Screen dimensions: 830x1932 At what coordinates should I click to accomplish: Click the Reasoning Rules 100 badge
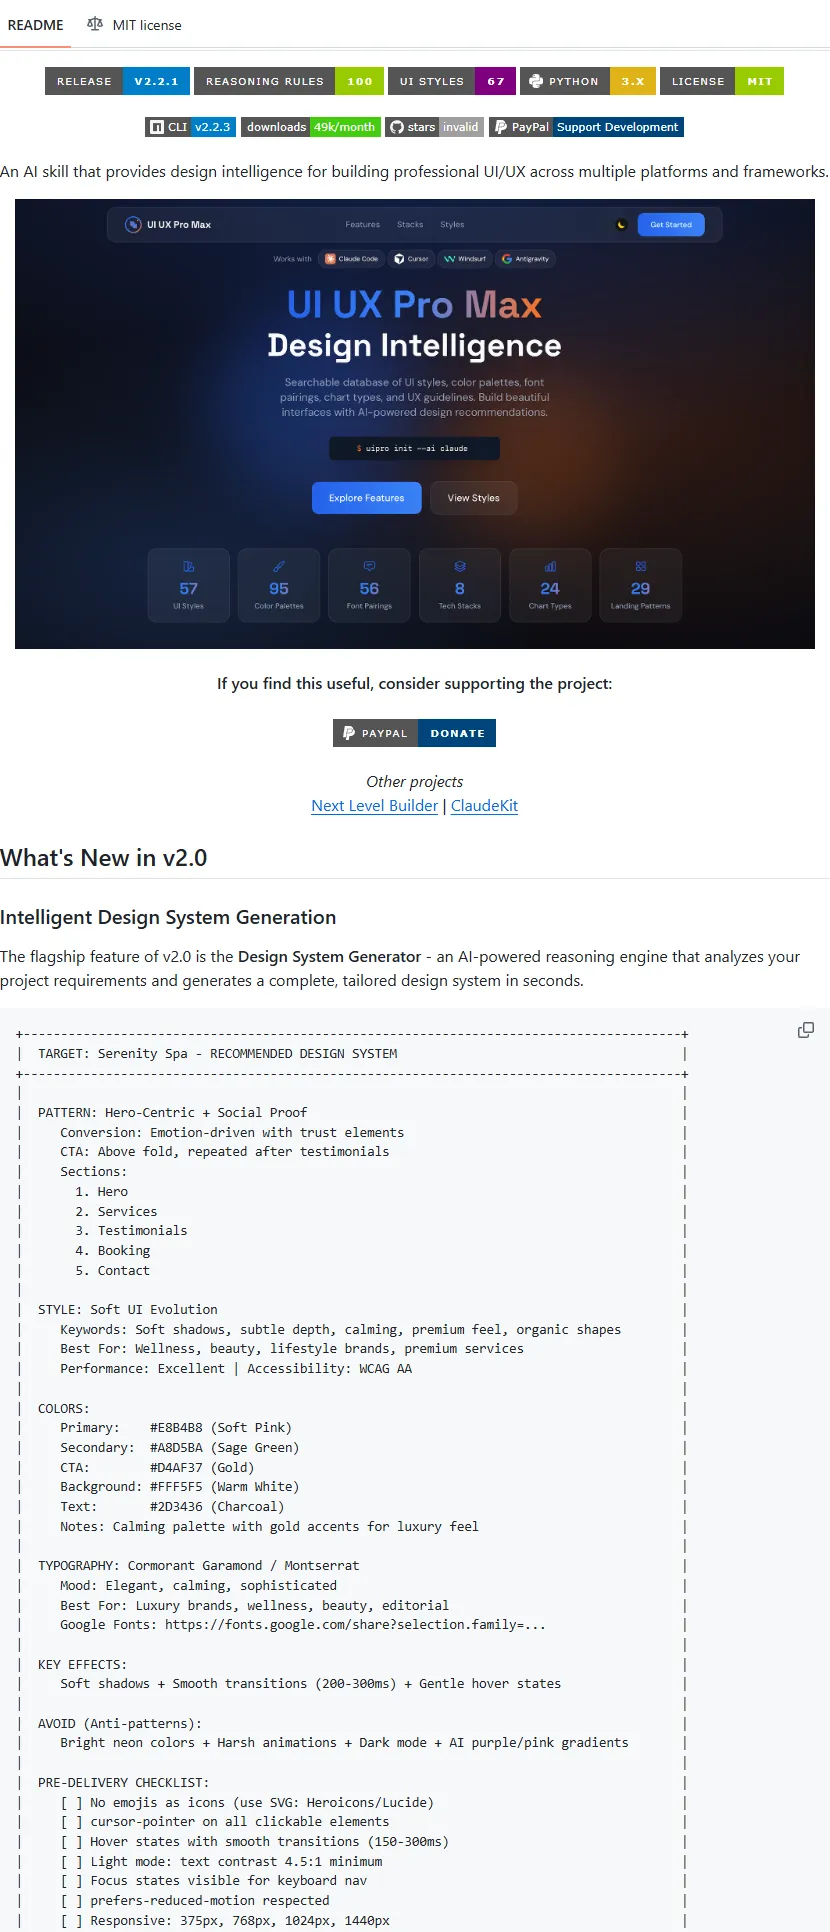tap(289, 81)
